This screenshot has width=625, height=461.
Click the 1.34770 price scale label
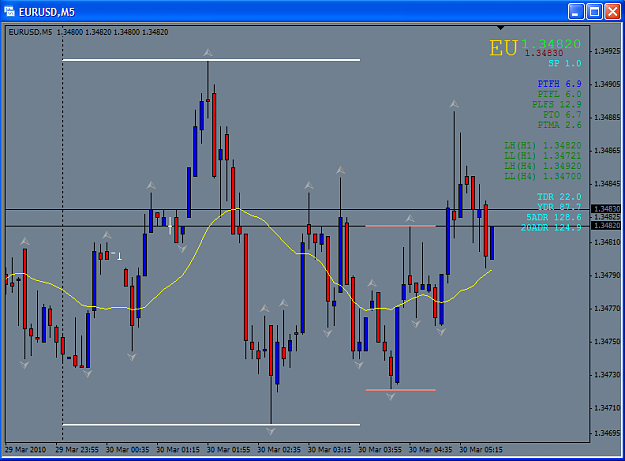coord(607,308)
